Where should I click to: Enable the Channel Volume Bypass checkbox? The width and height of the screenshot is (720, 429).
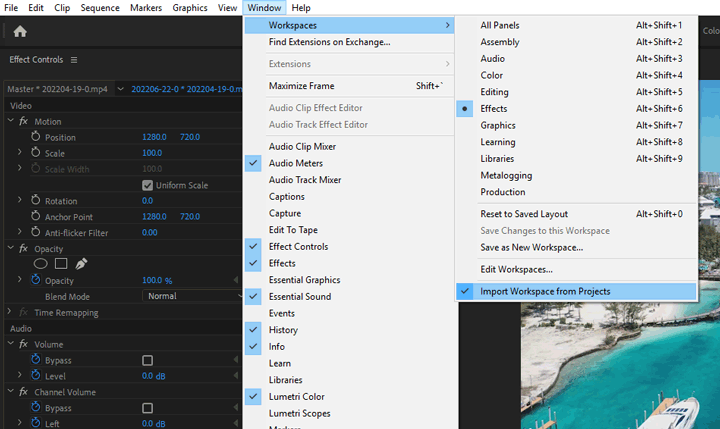click(148, 409)
